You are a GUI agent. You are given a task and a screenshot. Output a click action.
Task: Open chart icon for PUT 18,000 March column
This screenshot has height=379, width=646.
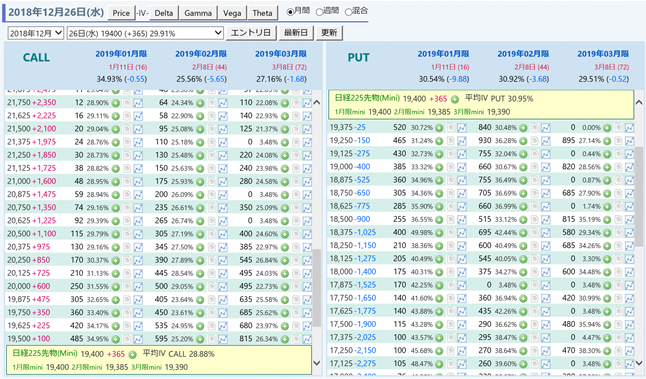630,272
